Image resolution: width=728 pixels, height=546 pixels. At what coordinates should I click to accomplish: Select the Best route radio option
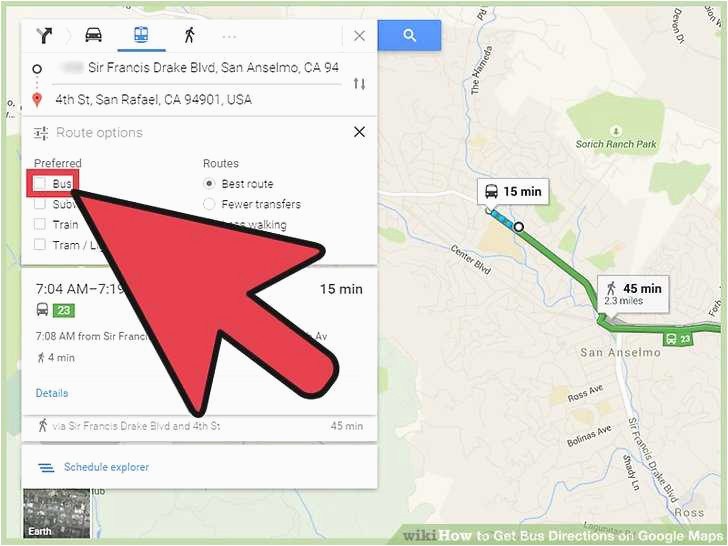point(209,184)
